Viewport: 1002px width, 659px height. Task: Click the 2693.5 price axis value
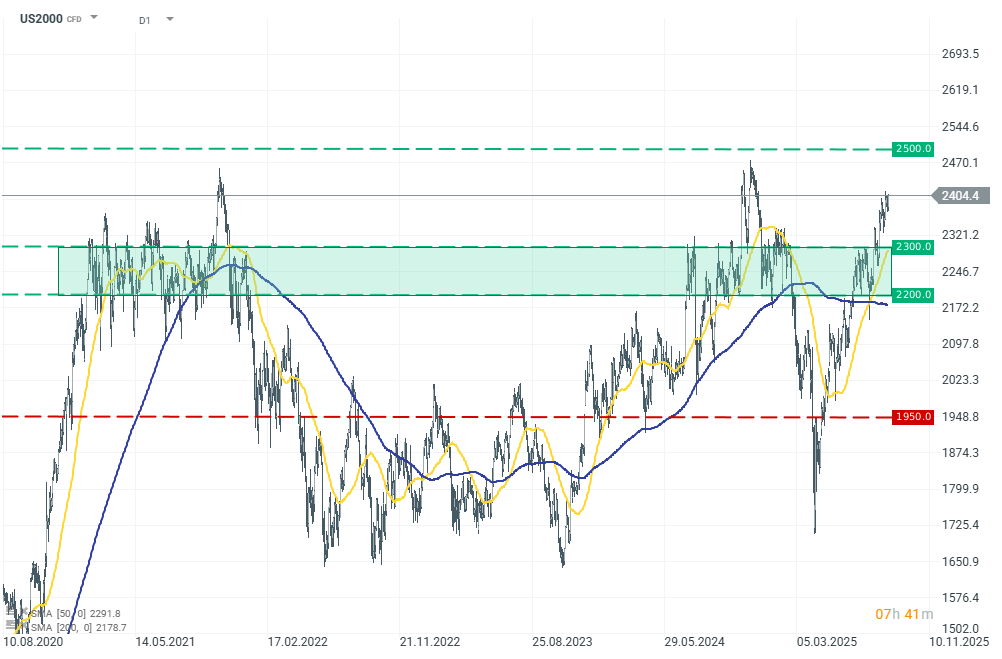[960, 54]
